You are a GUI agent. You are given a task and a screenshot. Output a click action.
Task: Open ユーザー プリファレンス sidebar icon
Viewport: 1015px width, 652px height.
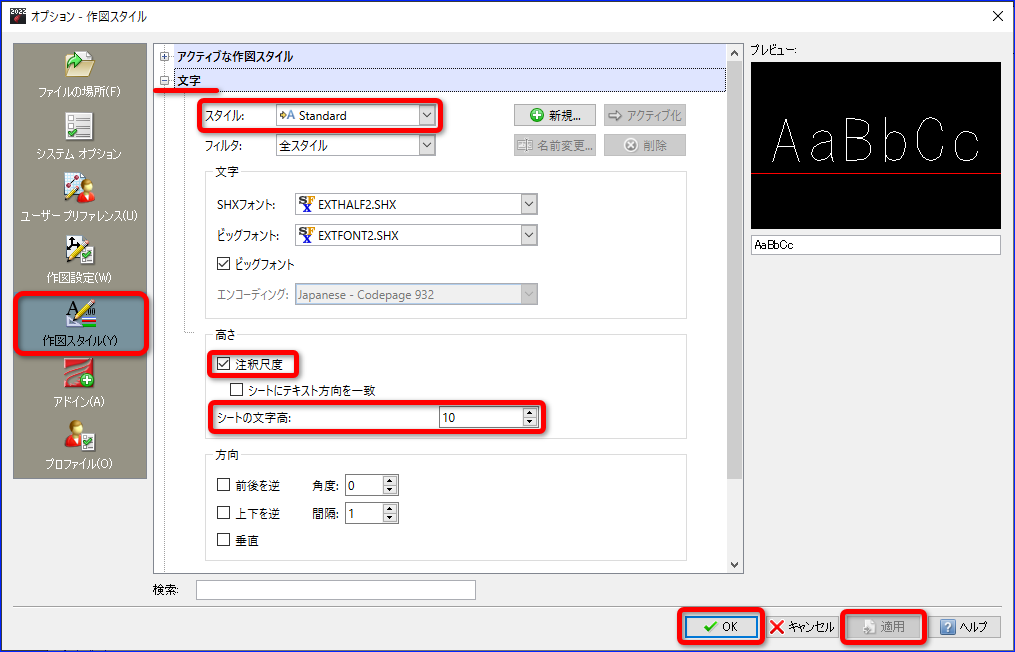79,191
